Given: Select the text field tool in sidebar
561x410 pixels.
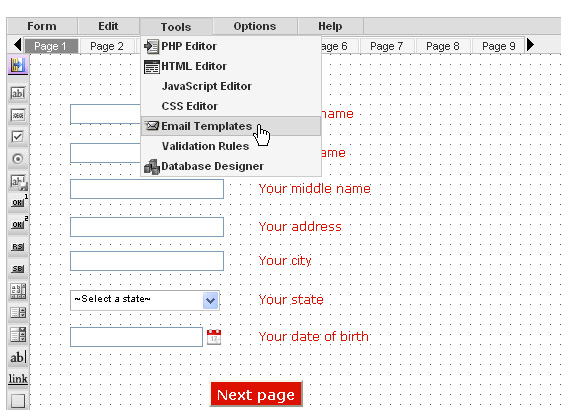Looking at the screenshot, I should 18,93.
